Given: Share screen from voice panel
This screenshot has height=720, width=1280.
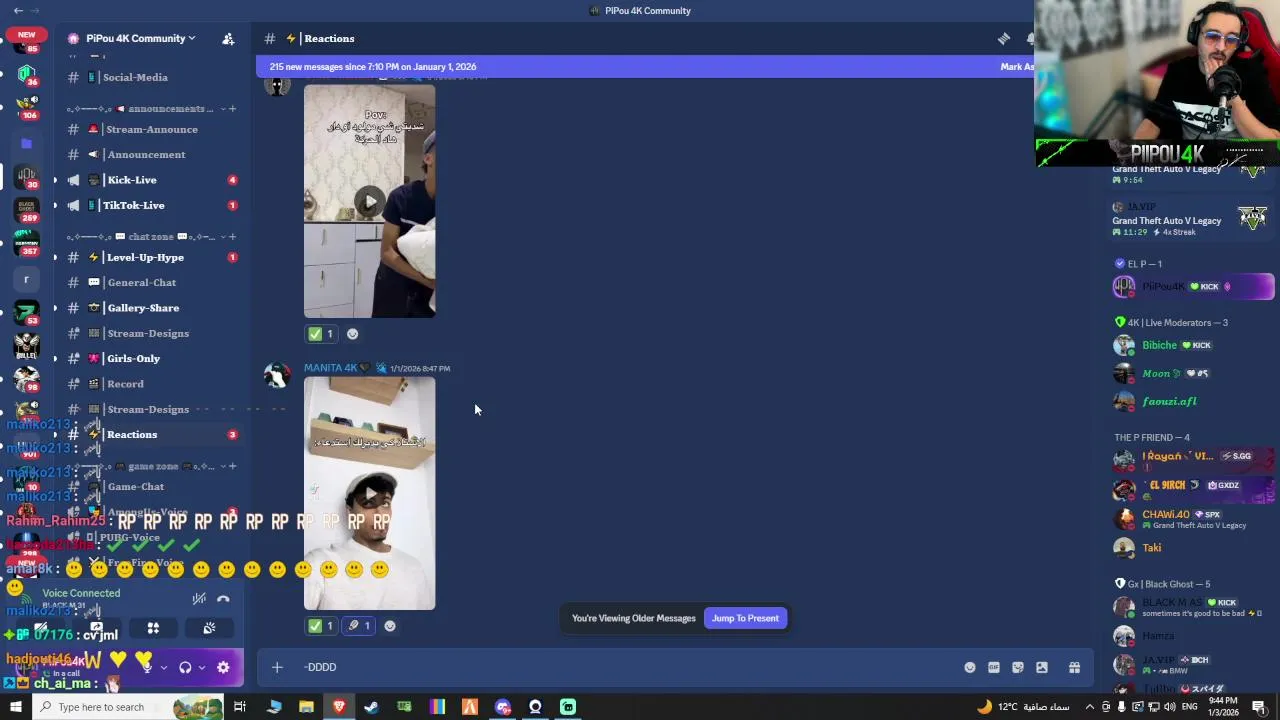Looking at the screenshot, I should point(96,628).
